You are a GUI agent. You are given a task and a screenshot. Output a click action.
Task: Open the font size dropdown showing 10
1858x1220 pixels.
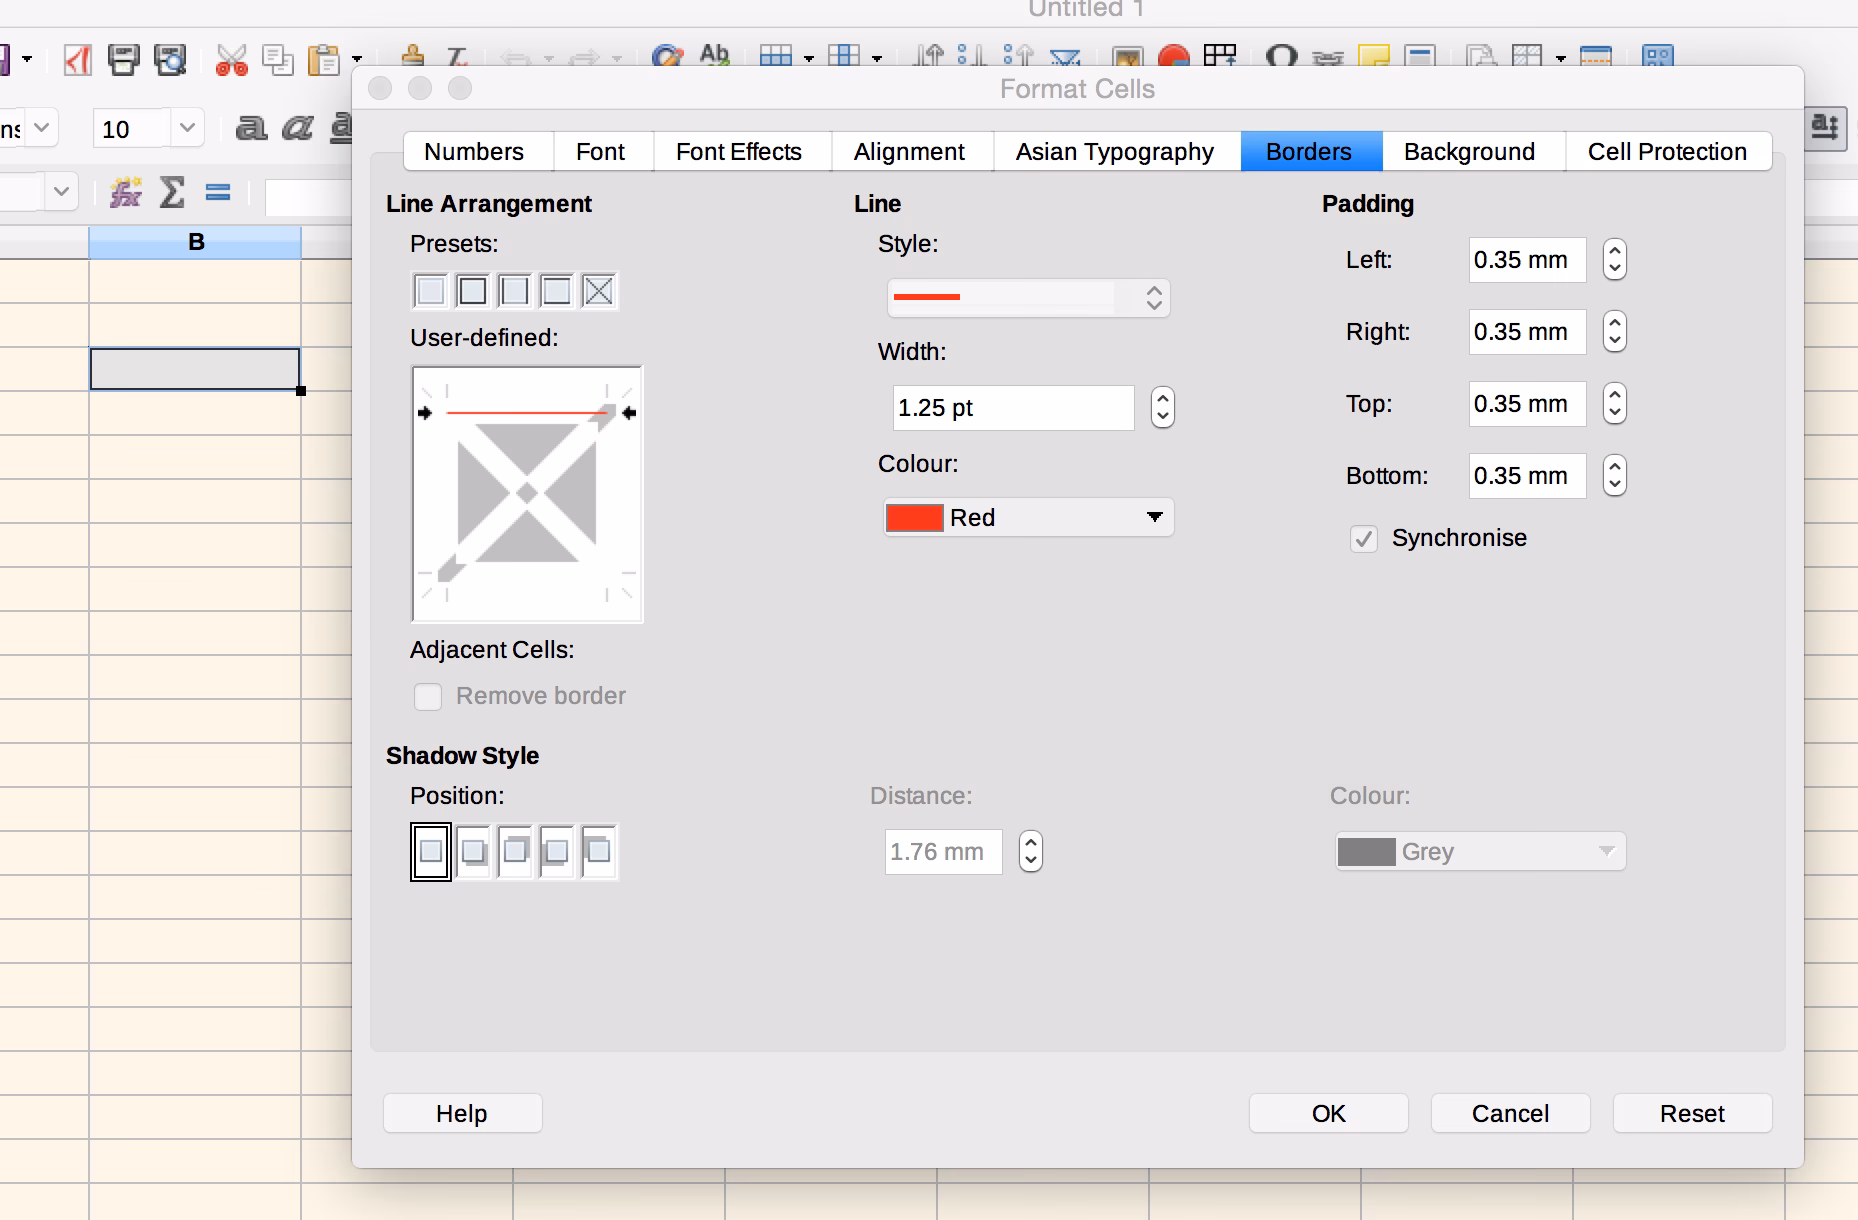point(186,128)
